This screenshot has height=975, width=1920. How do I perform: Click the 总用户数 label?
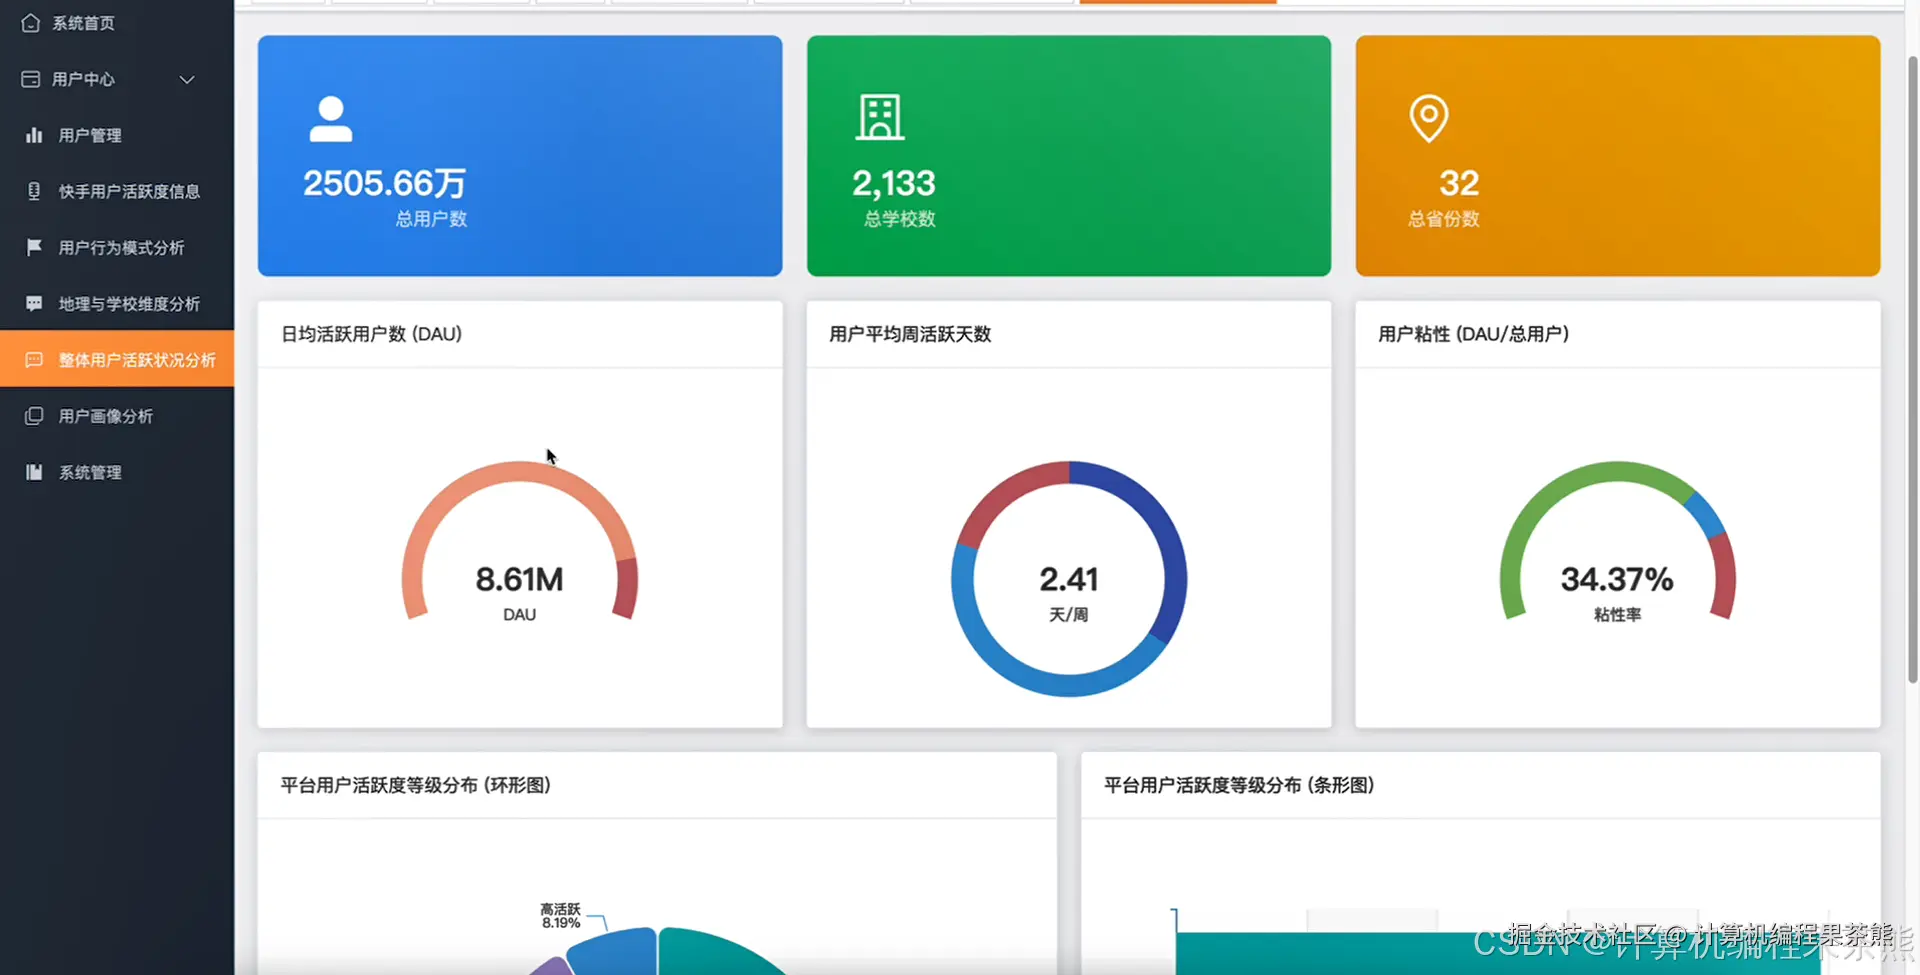(x=431, y=219)
